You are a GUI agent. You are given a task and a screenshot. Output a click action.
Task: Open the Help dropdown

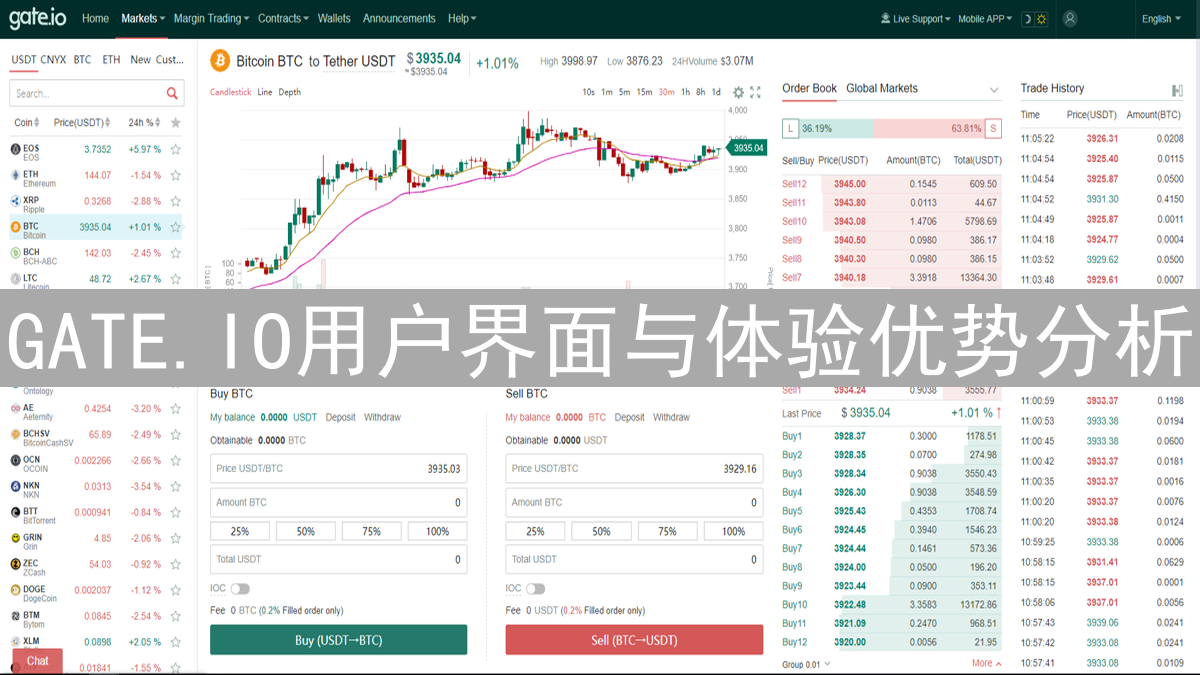pos(462,18)
